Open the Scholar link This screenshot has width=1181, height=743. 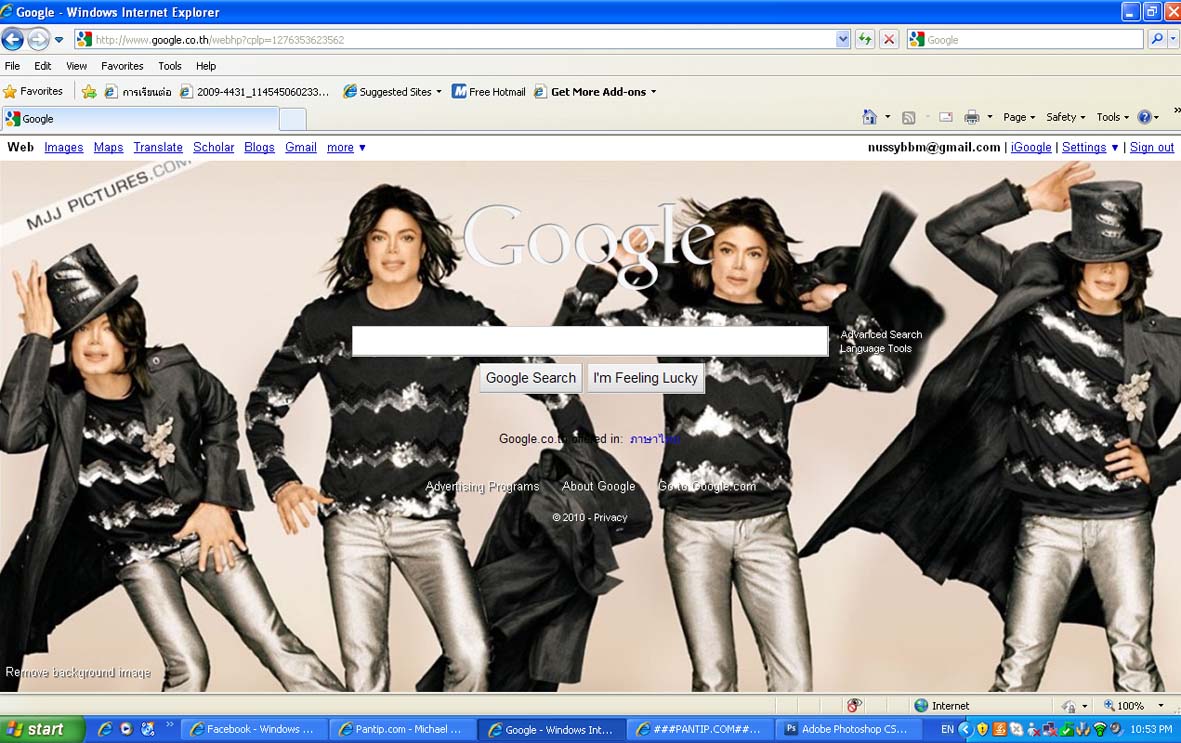pos(213,147)
